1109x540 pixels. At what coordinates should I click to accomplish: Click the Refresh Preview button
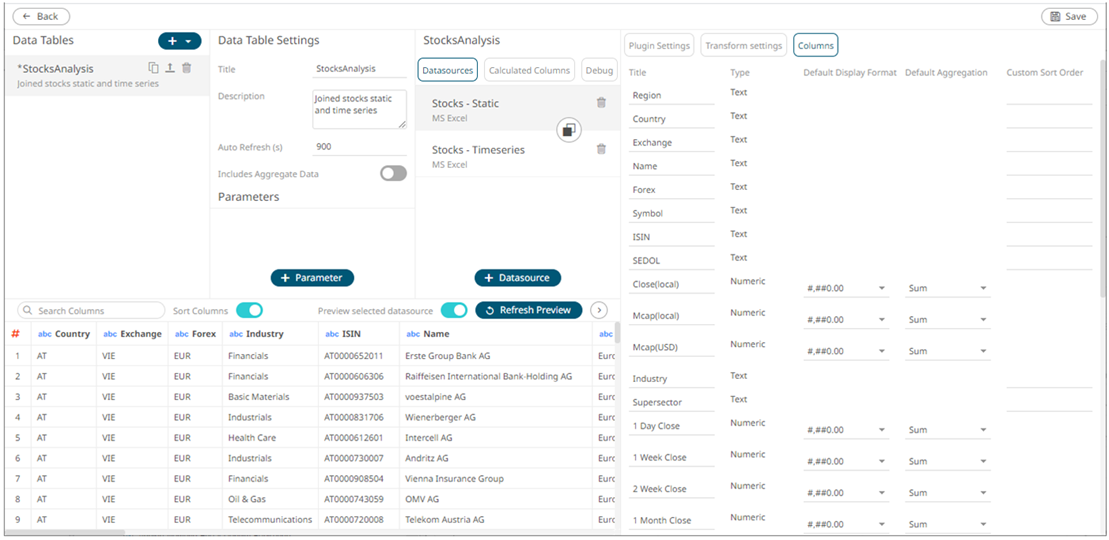coord(528,310)
